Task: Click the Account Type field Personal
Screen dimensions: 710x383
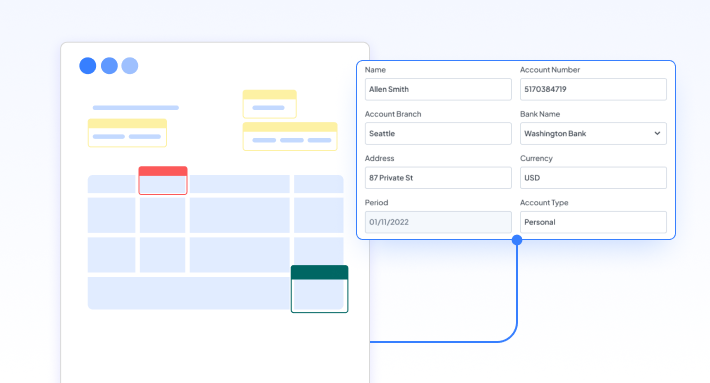Action: [x=593, y=222]
